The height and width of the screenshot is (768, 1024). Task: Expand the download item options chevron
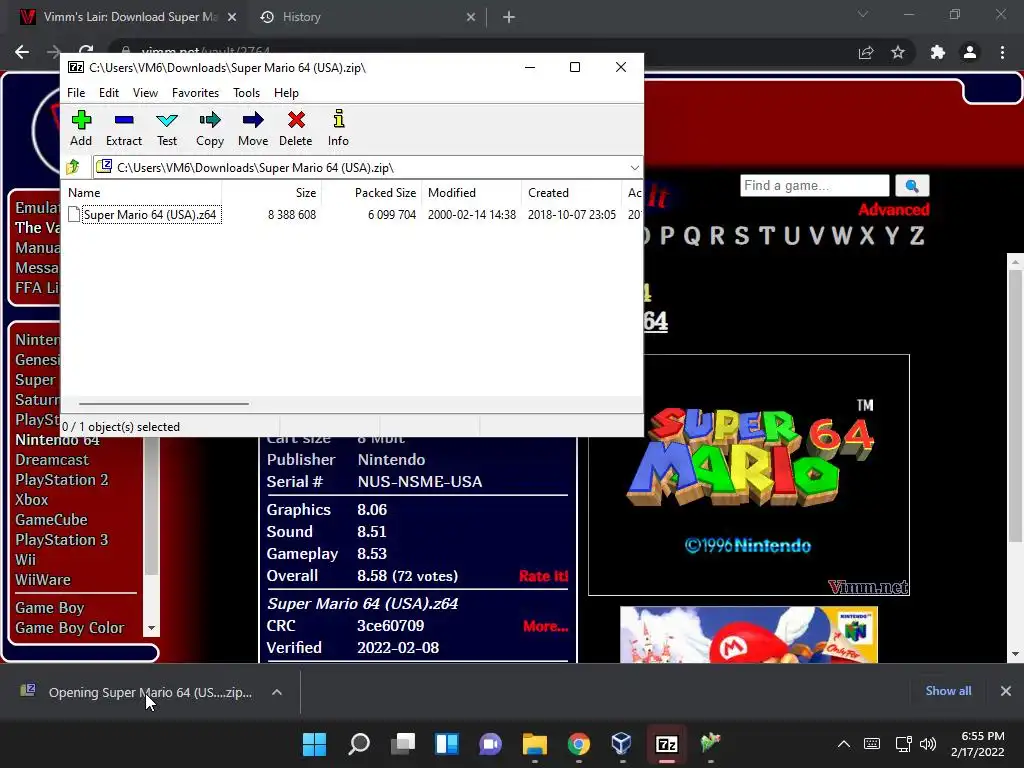coord(277,692)
